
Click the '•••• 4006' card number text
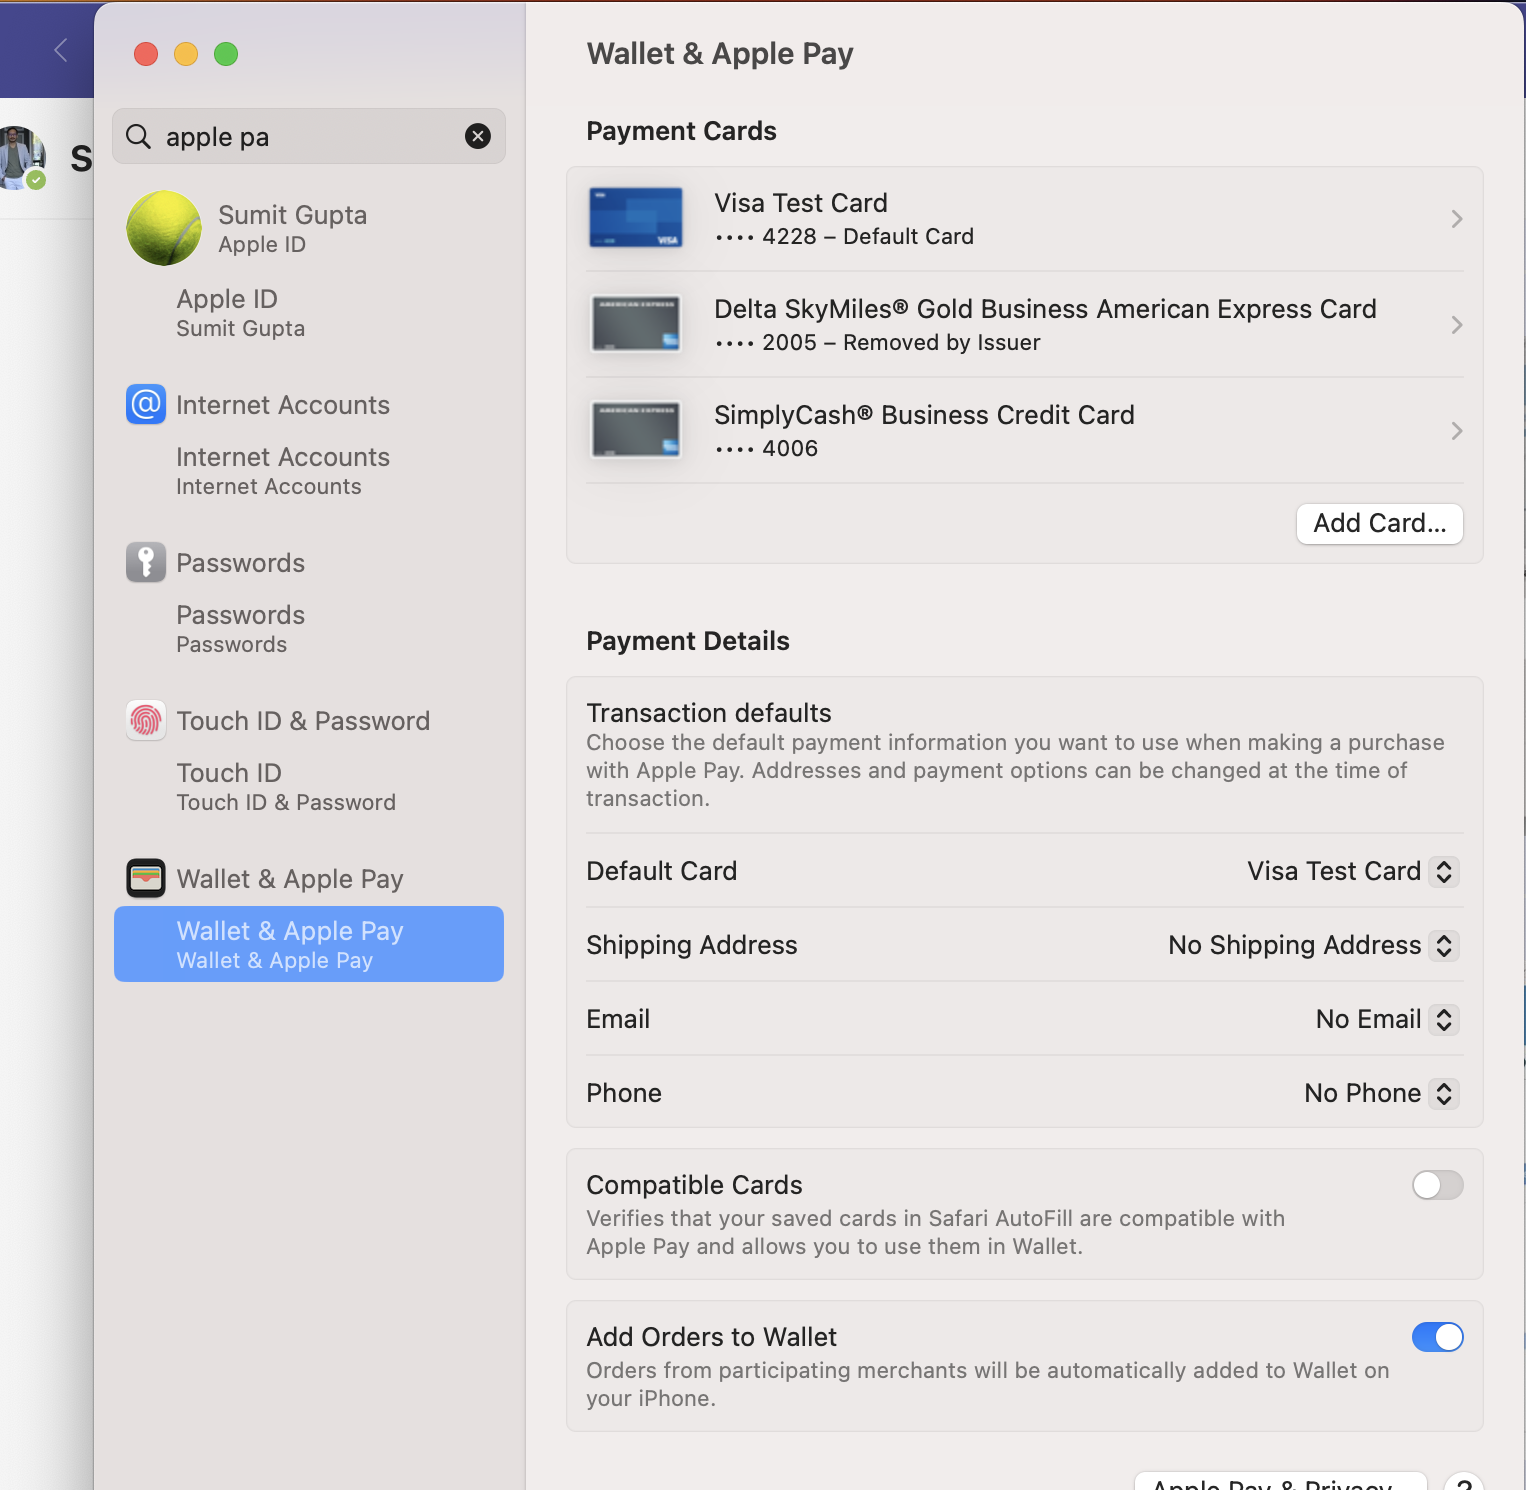click(767, 449)
